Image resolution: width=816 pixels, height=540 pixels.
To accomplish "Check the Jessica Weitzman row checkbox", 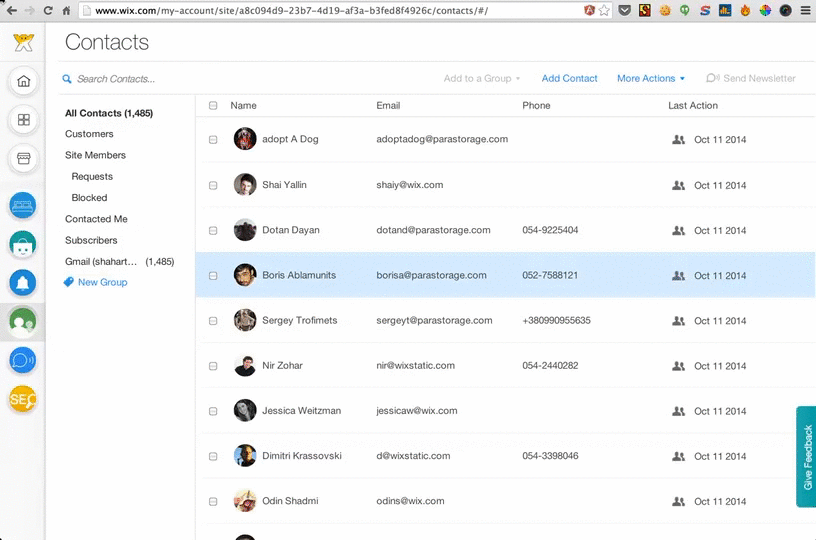I will pos(213,411).
